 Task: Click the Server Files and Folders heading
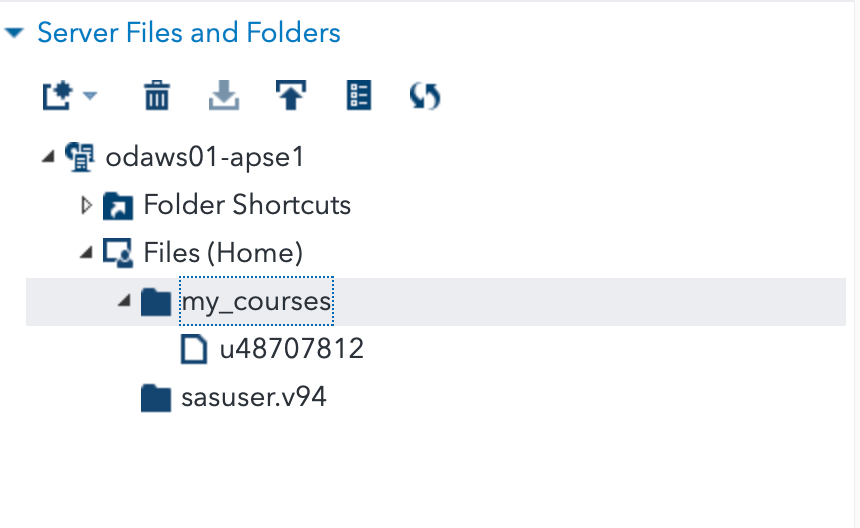click(x=189, y=33)
